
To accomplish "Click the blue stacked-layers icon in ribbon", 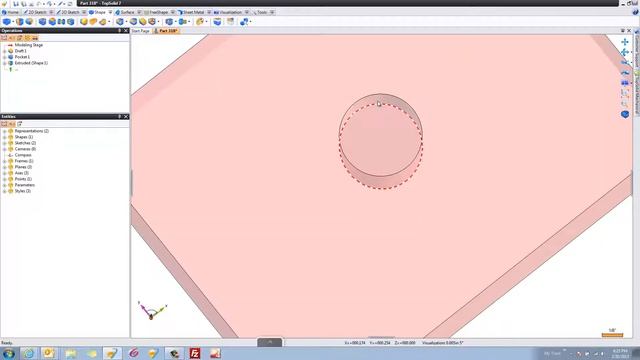I will tap(217, 22).
